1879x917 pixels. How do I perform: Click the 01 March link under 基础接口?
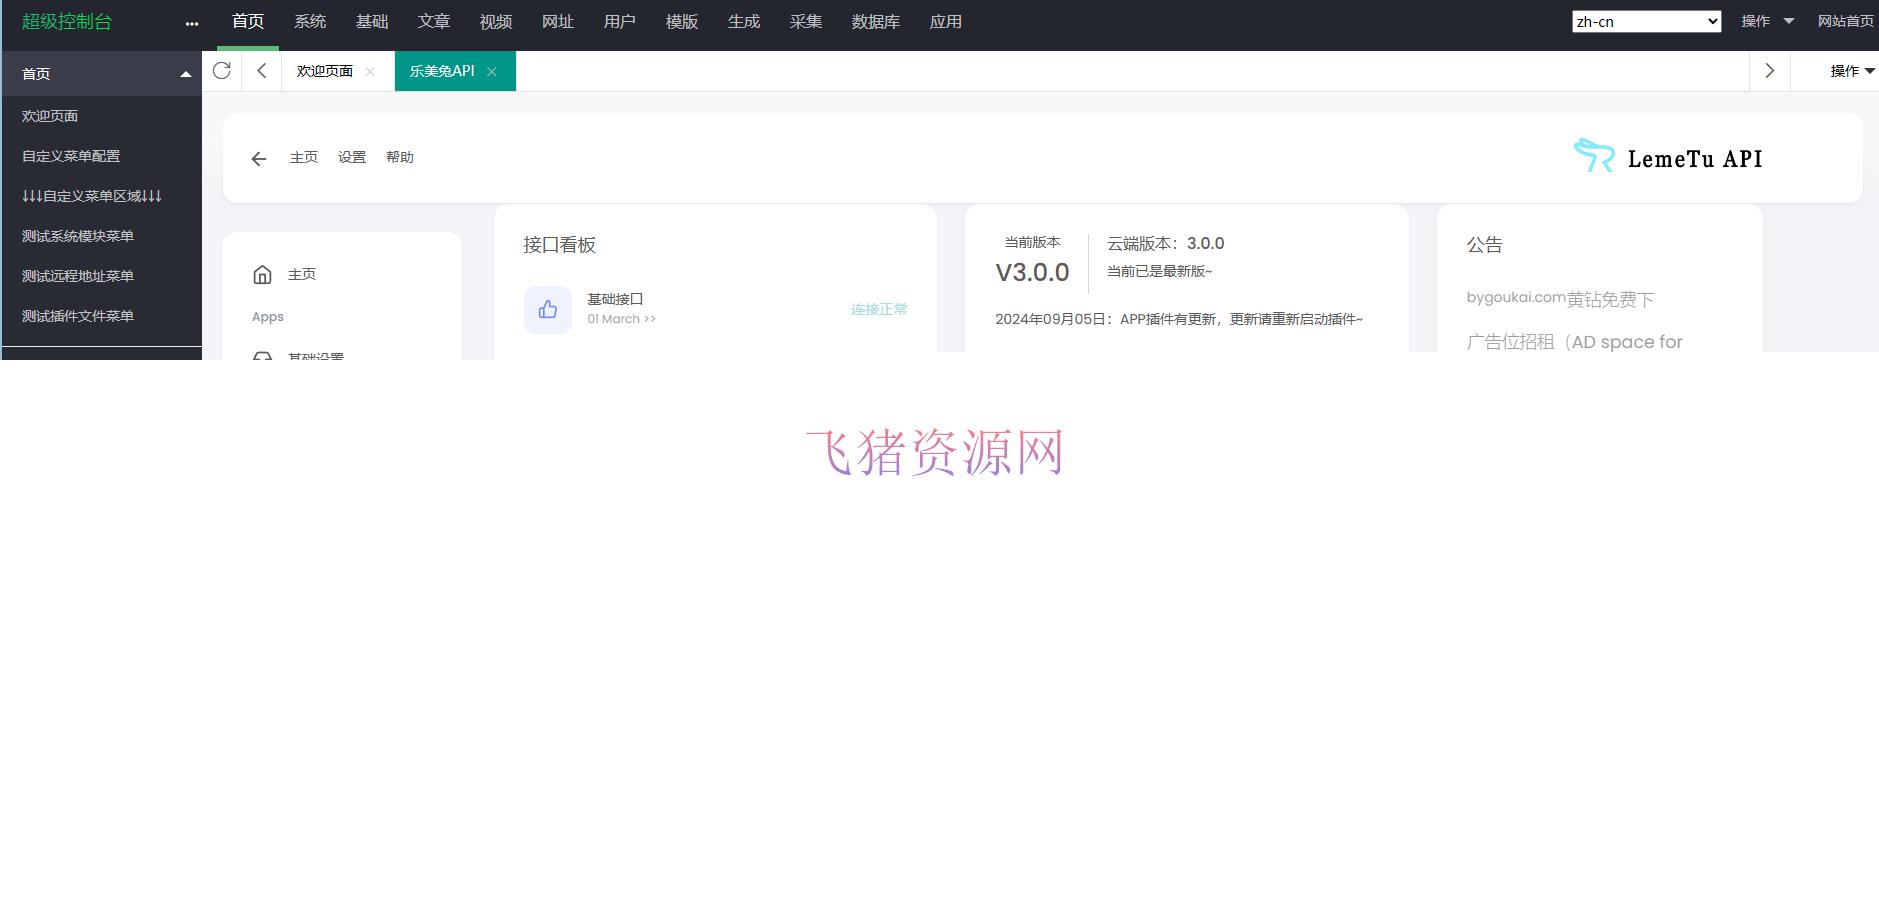point(621,319)
